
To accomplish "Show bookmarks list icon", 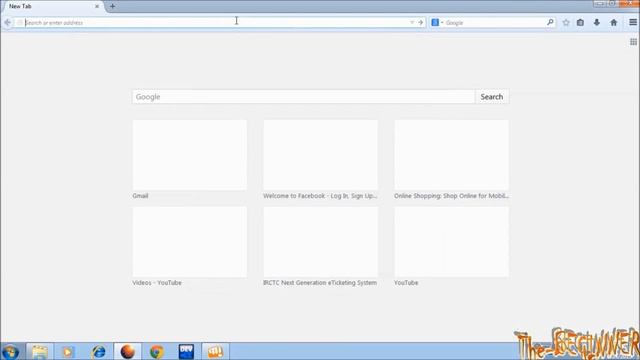I will [580, 23].
